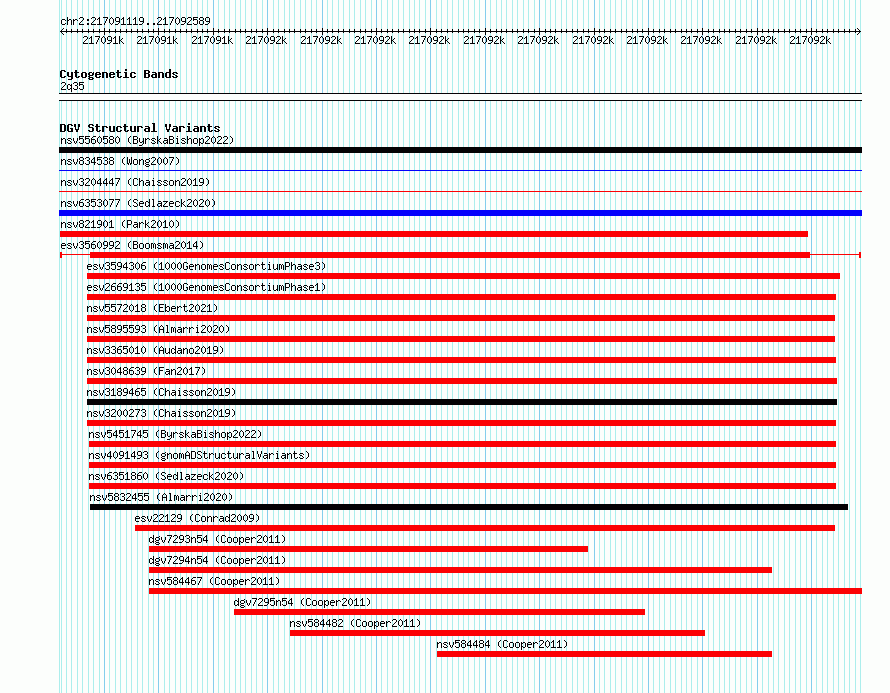890x693 pixels.
Task: Open the dgv7295n54 (Cooper2011) label
Action: [x=303, y=602]
